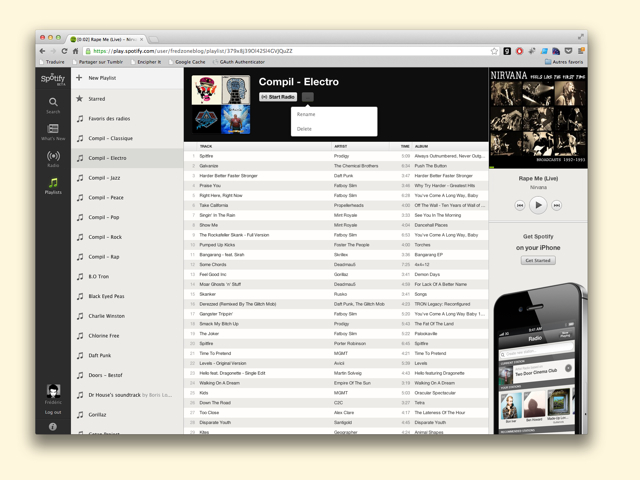Open Chlorine Free playlist
This screenshot has height=480, width=640.
[127, 336]
